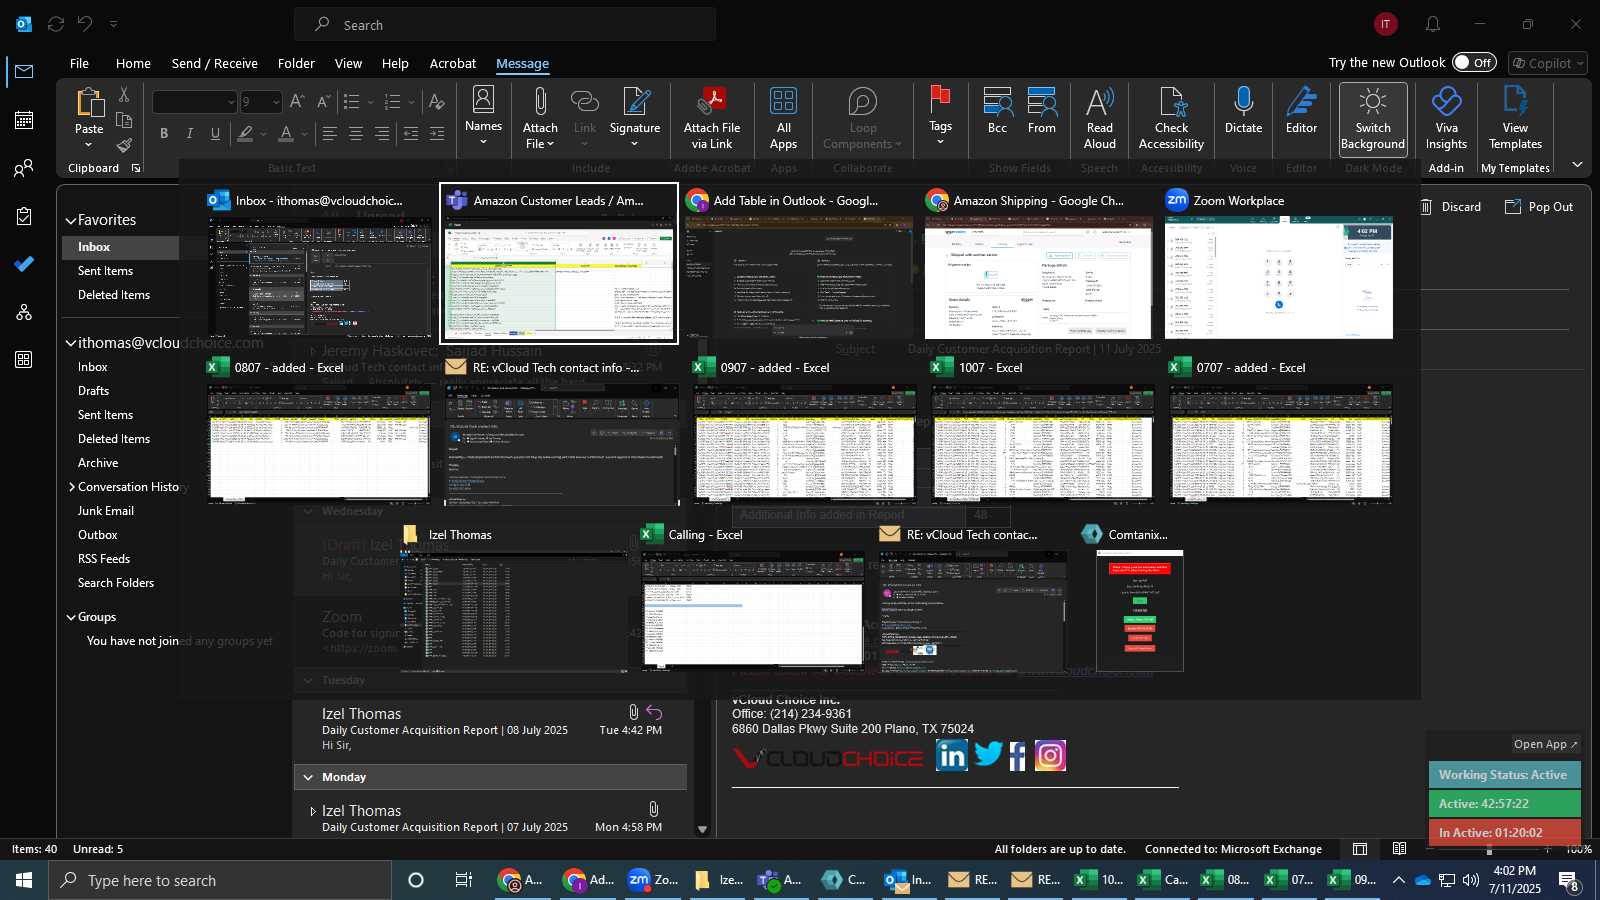The image size is (1600, 900).
Task: Click the notifications bell in title bar
Action: [x=1433, y=24]
